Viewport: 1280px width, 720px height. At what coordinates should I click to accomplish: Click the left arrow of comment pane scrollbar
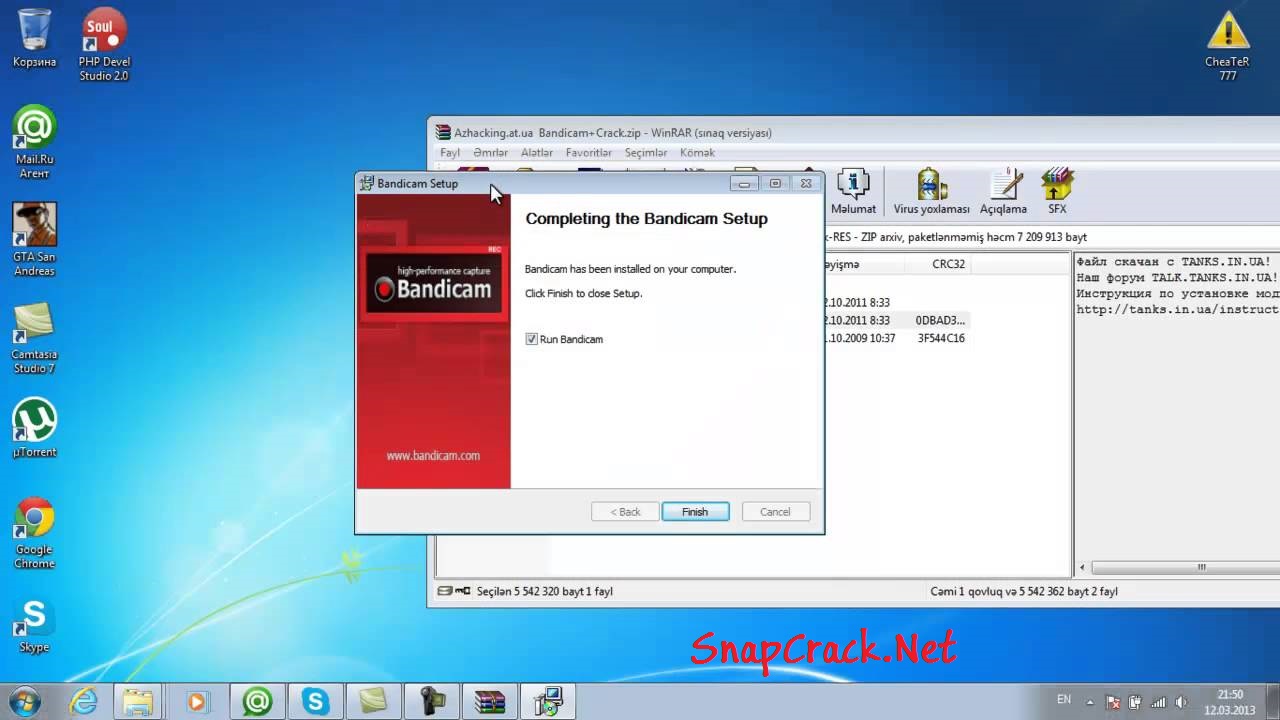click(x=1082, y=567)
